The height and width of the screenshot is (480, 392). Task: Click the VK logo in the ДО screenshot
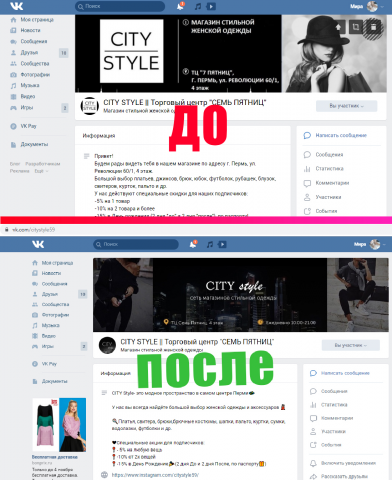[16, 6]
